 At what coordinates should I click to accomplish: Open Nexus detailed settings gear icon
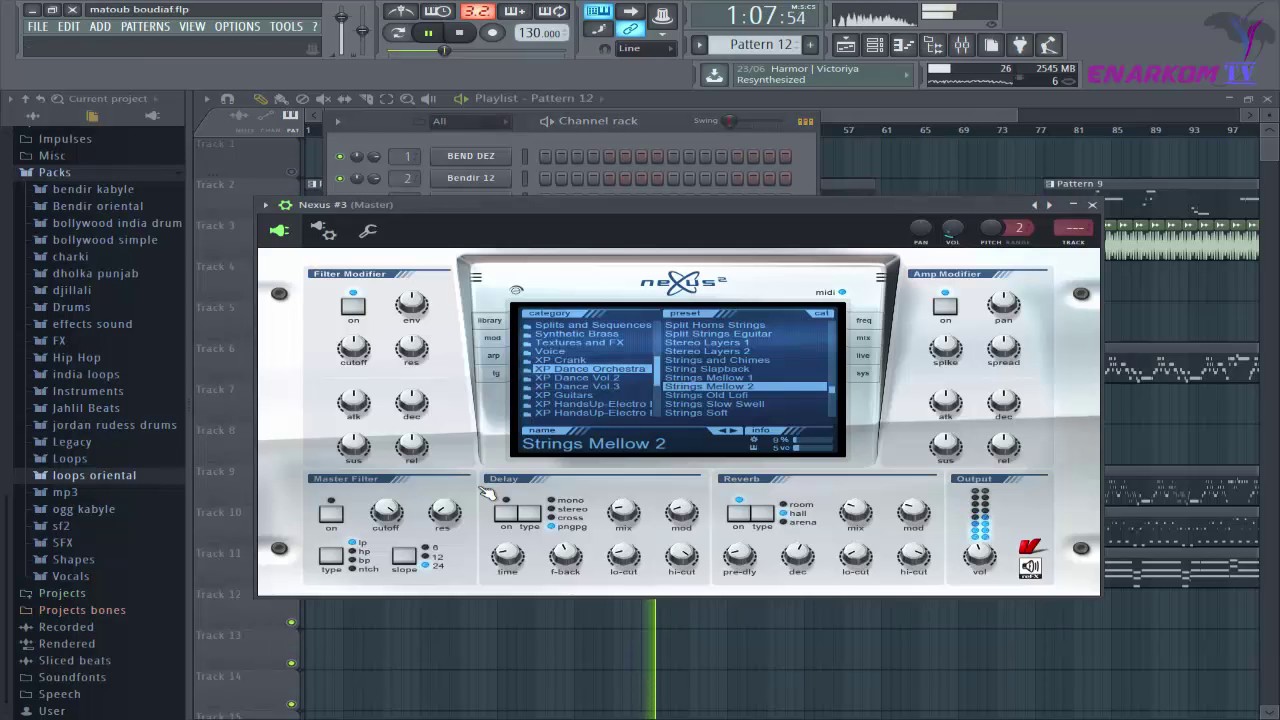pyautogui.click(x=323, y=231)
